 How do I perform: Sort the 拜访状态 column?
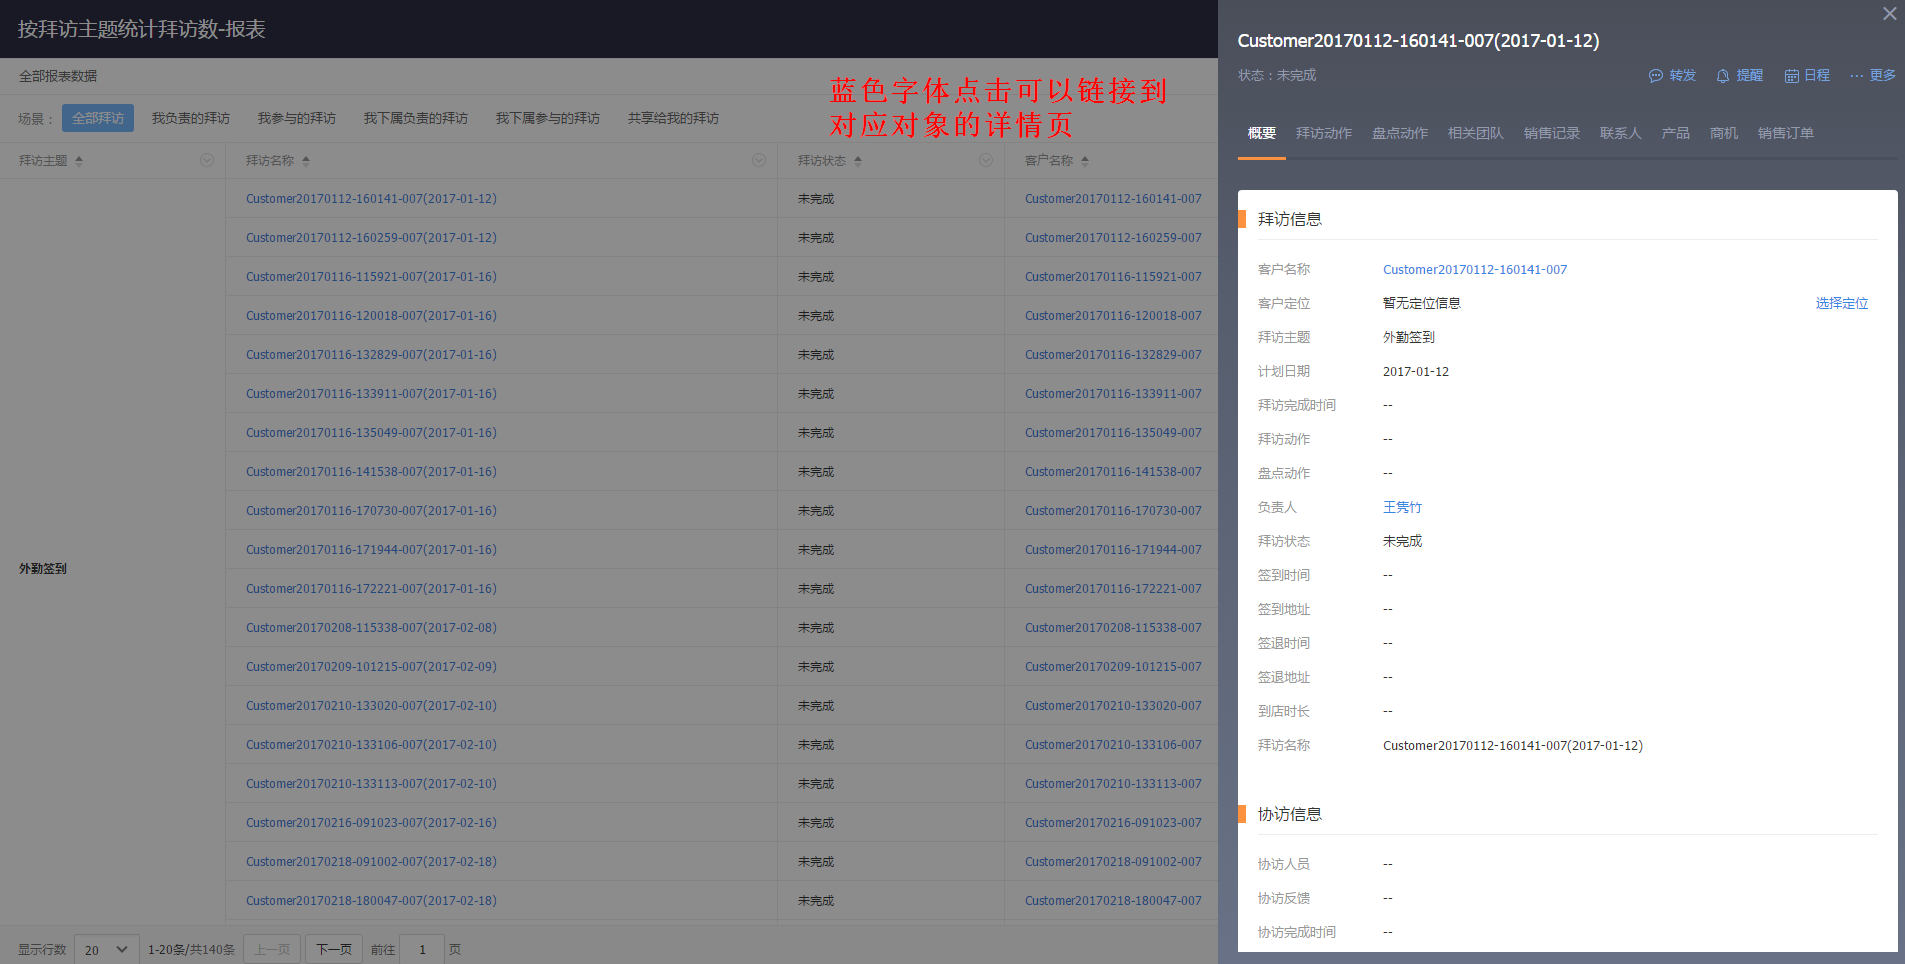(858, 161)
